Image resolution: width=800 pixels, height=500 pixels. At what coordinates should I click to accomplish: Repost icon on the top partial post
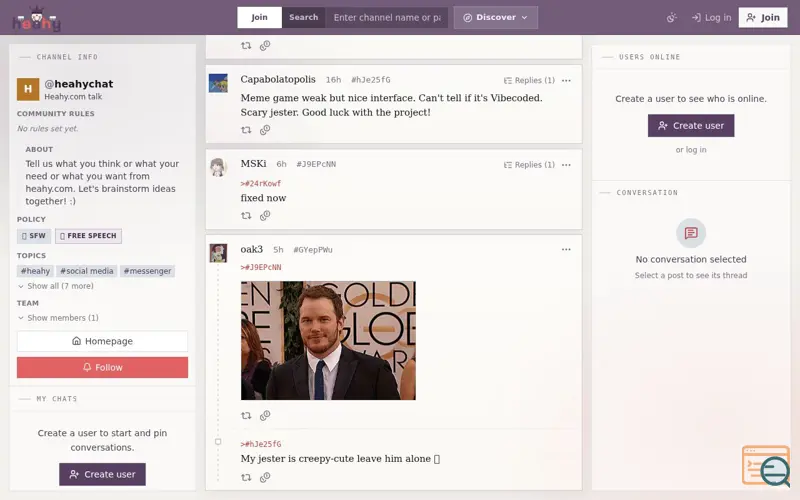(x=246, y=46)
